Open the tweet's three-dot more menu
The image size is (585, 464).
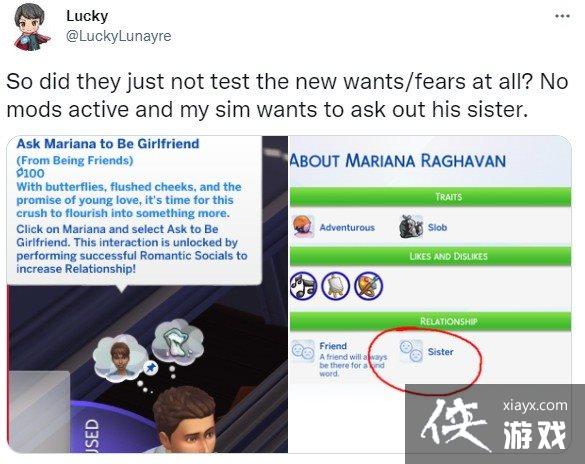click(x=562, y=16)
